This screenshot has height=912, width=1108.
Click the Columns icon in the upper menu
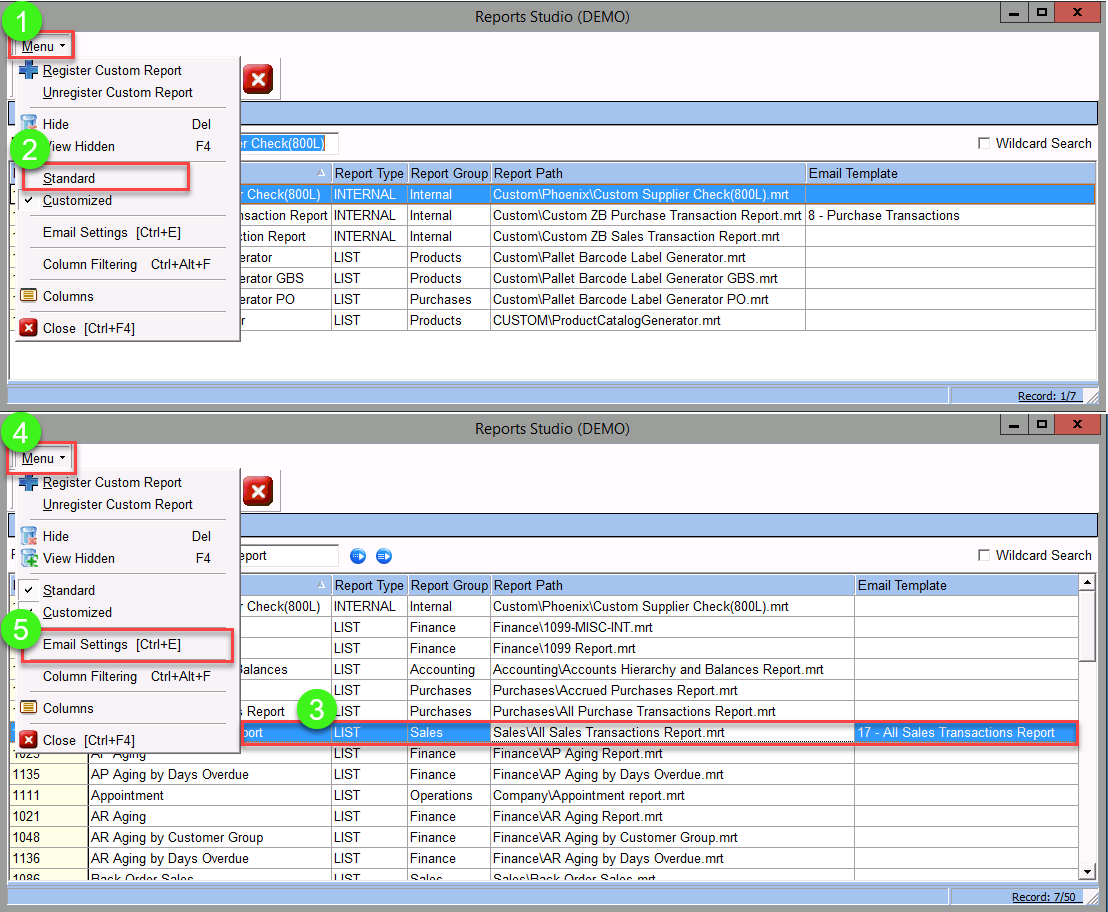click(28, 296)
